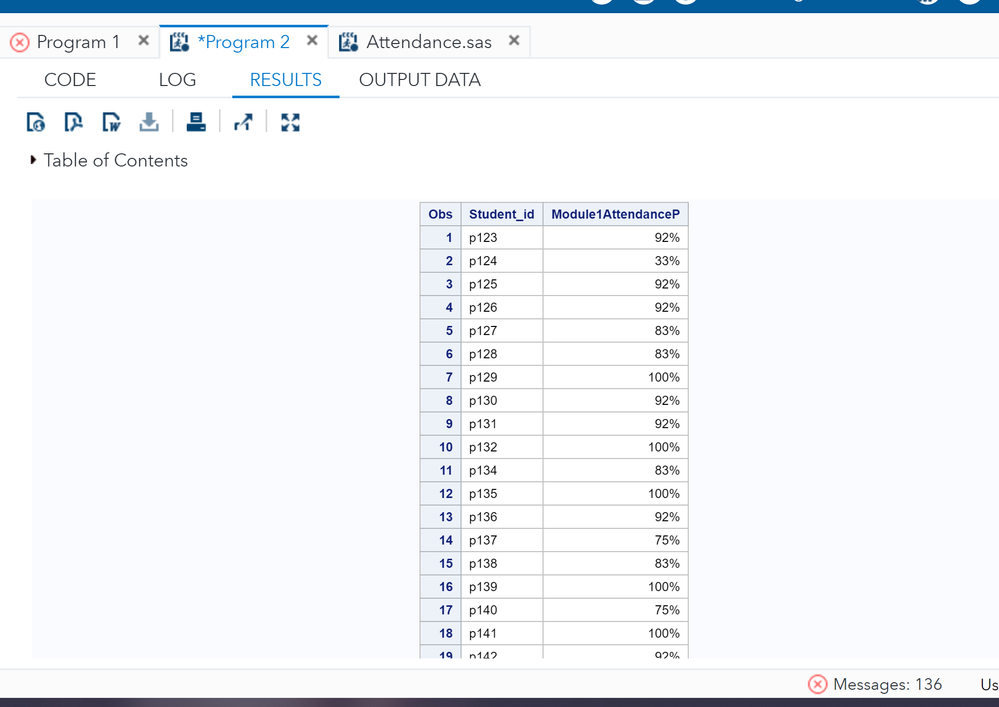Click student id p137 cell
This screenshot has width=999, height=707.
tap(501, 540)
